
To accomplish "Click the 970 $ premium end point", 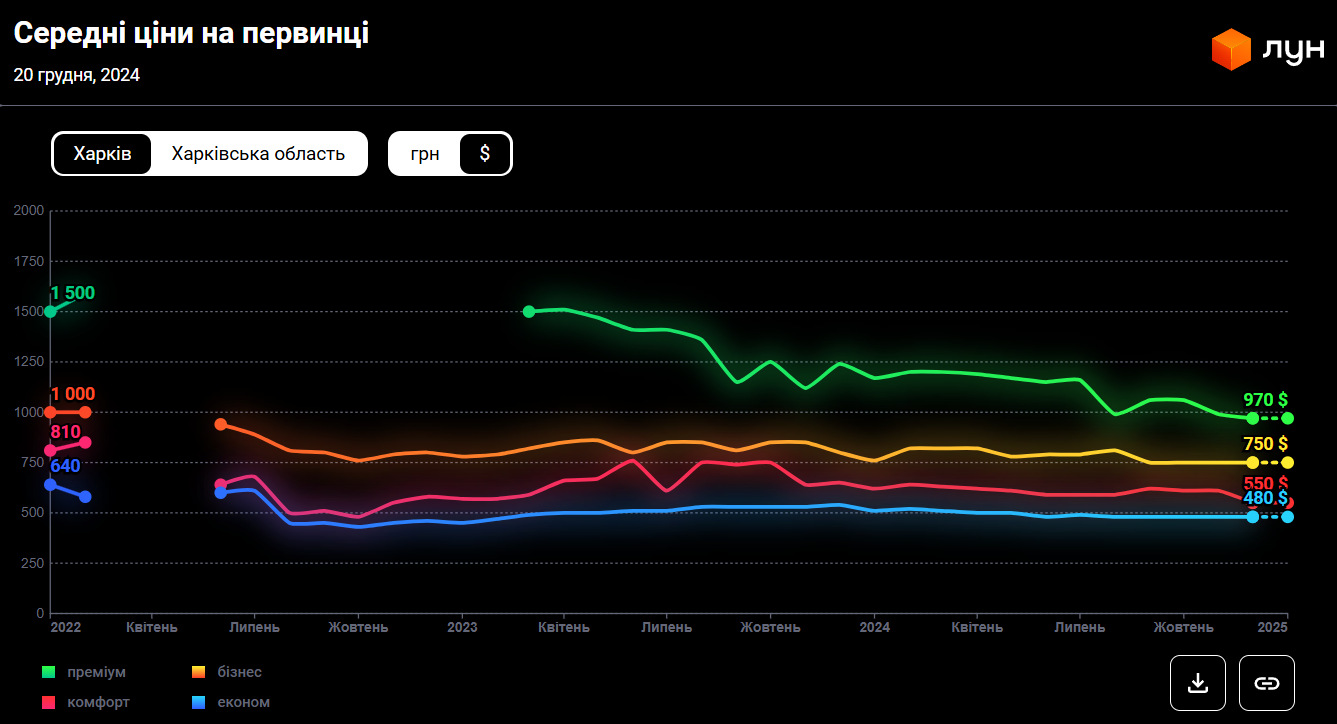I will point(1288,418).
